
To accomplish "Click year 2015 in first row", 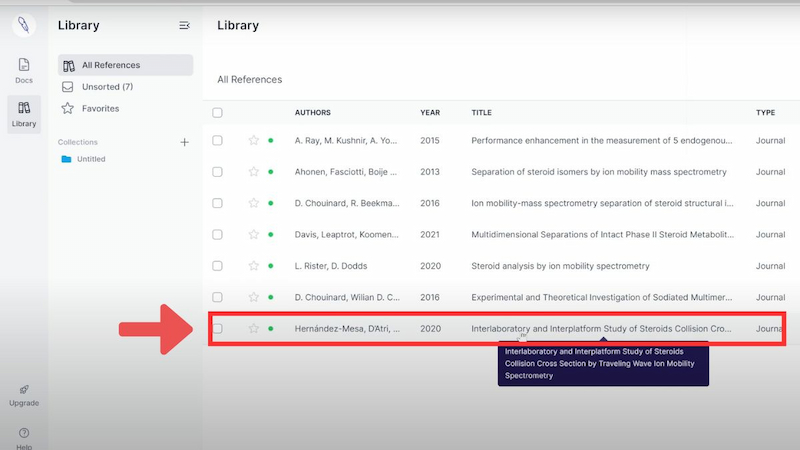I will coord(430,140).
